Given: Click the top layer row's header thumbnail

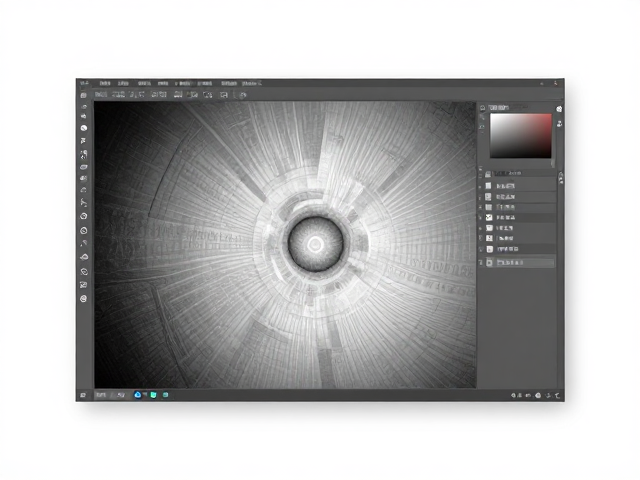Looking at the screenshot, I should (x=488, y=174).
